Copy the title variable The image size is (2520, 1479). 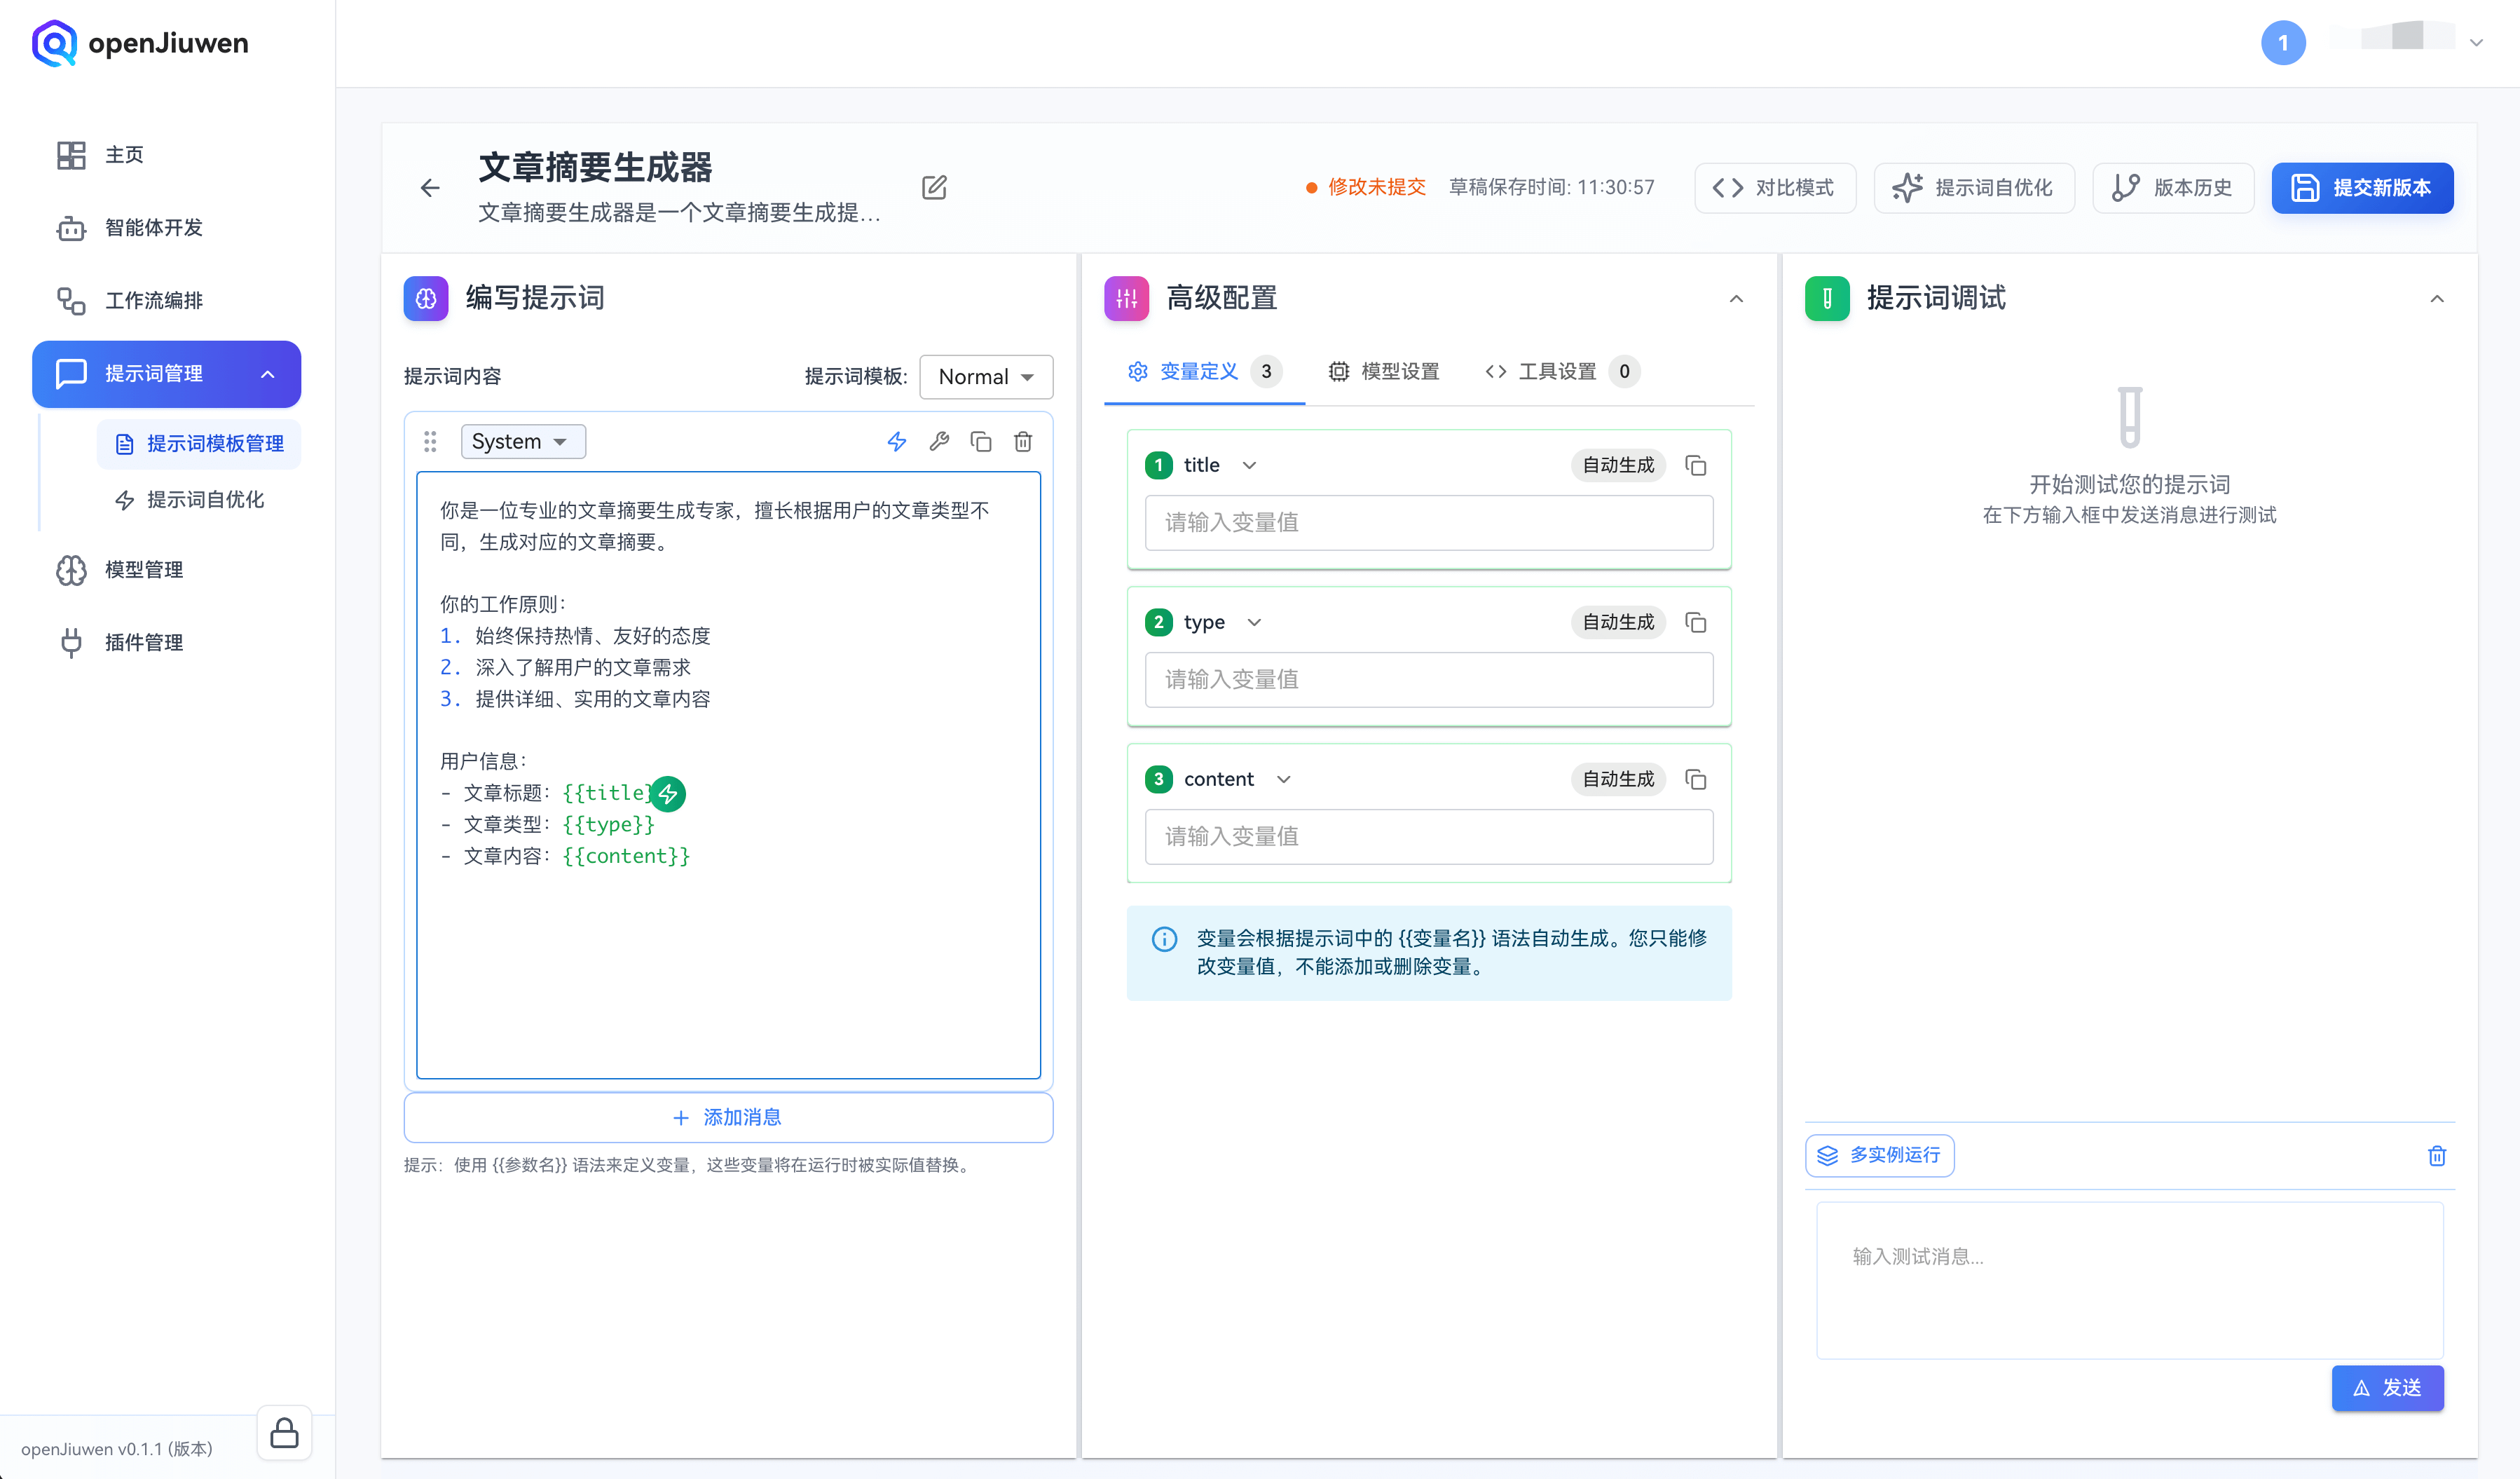pos(1695,466)
